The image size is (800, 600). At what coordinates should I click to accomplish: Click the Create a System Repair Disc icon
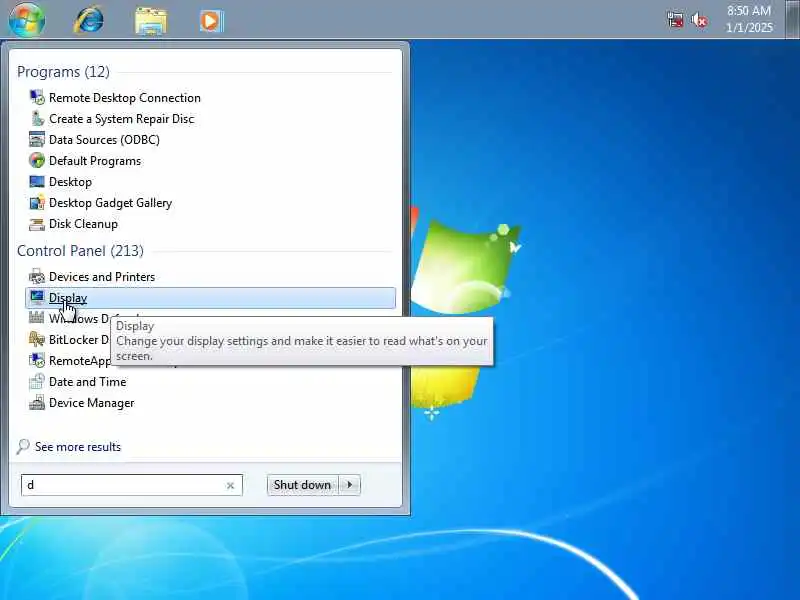37,118
